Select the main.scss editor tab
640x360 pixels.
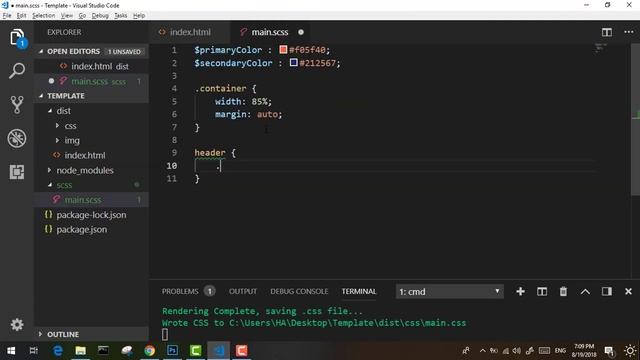click(270, 32)
